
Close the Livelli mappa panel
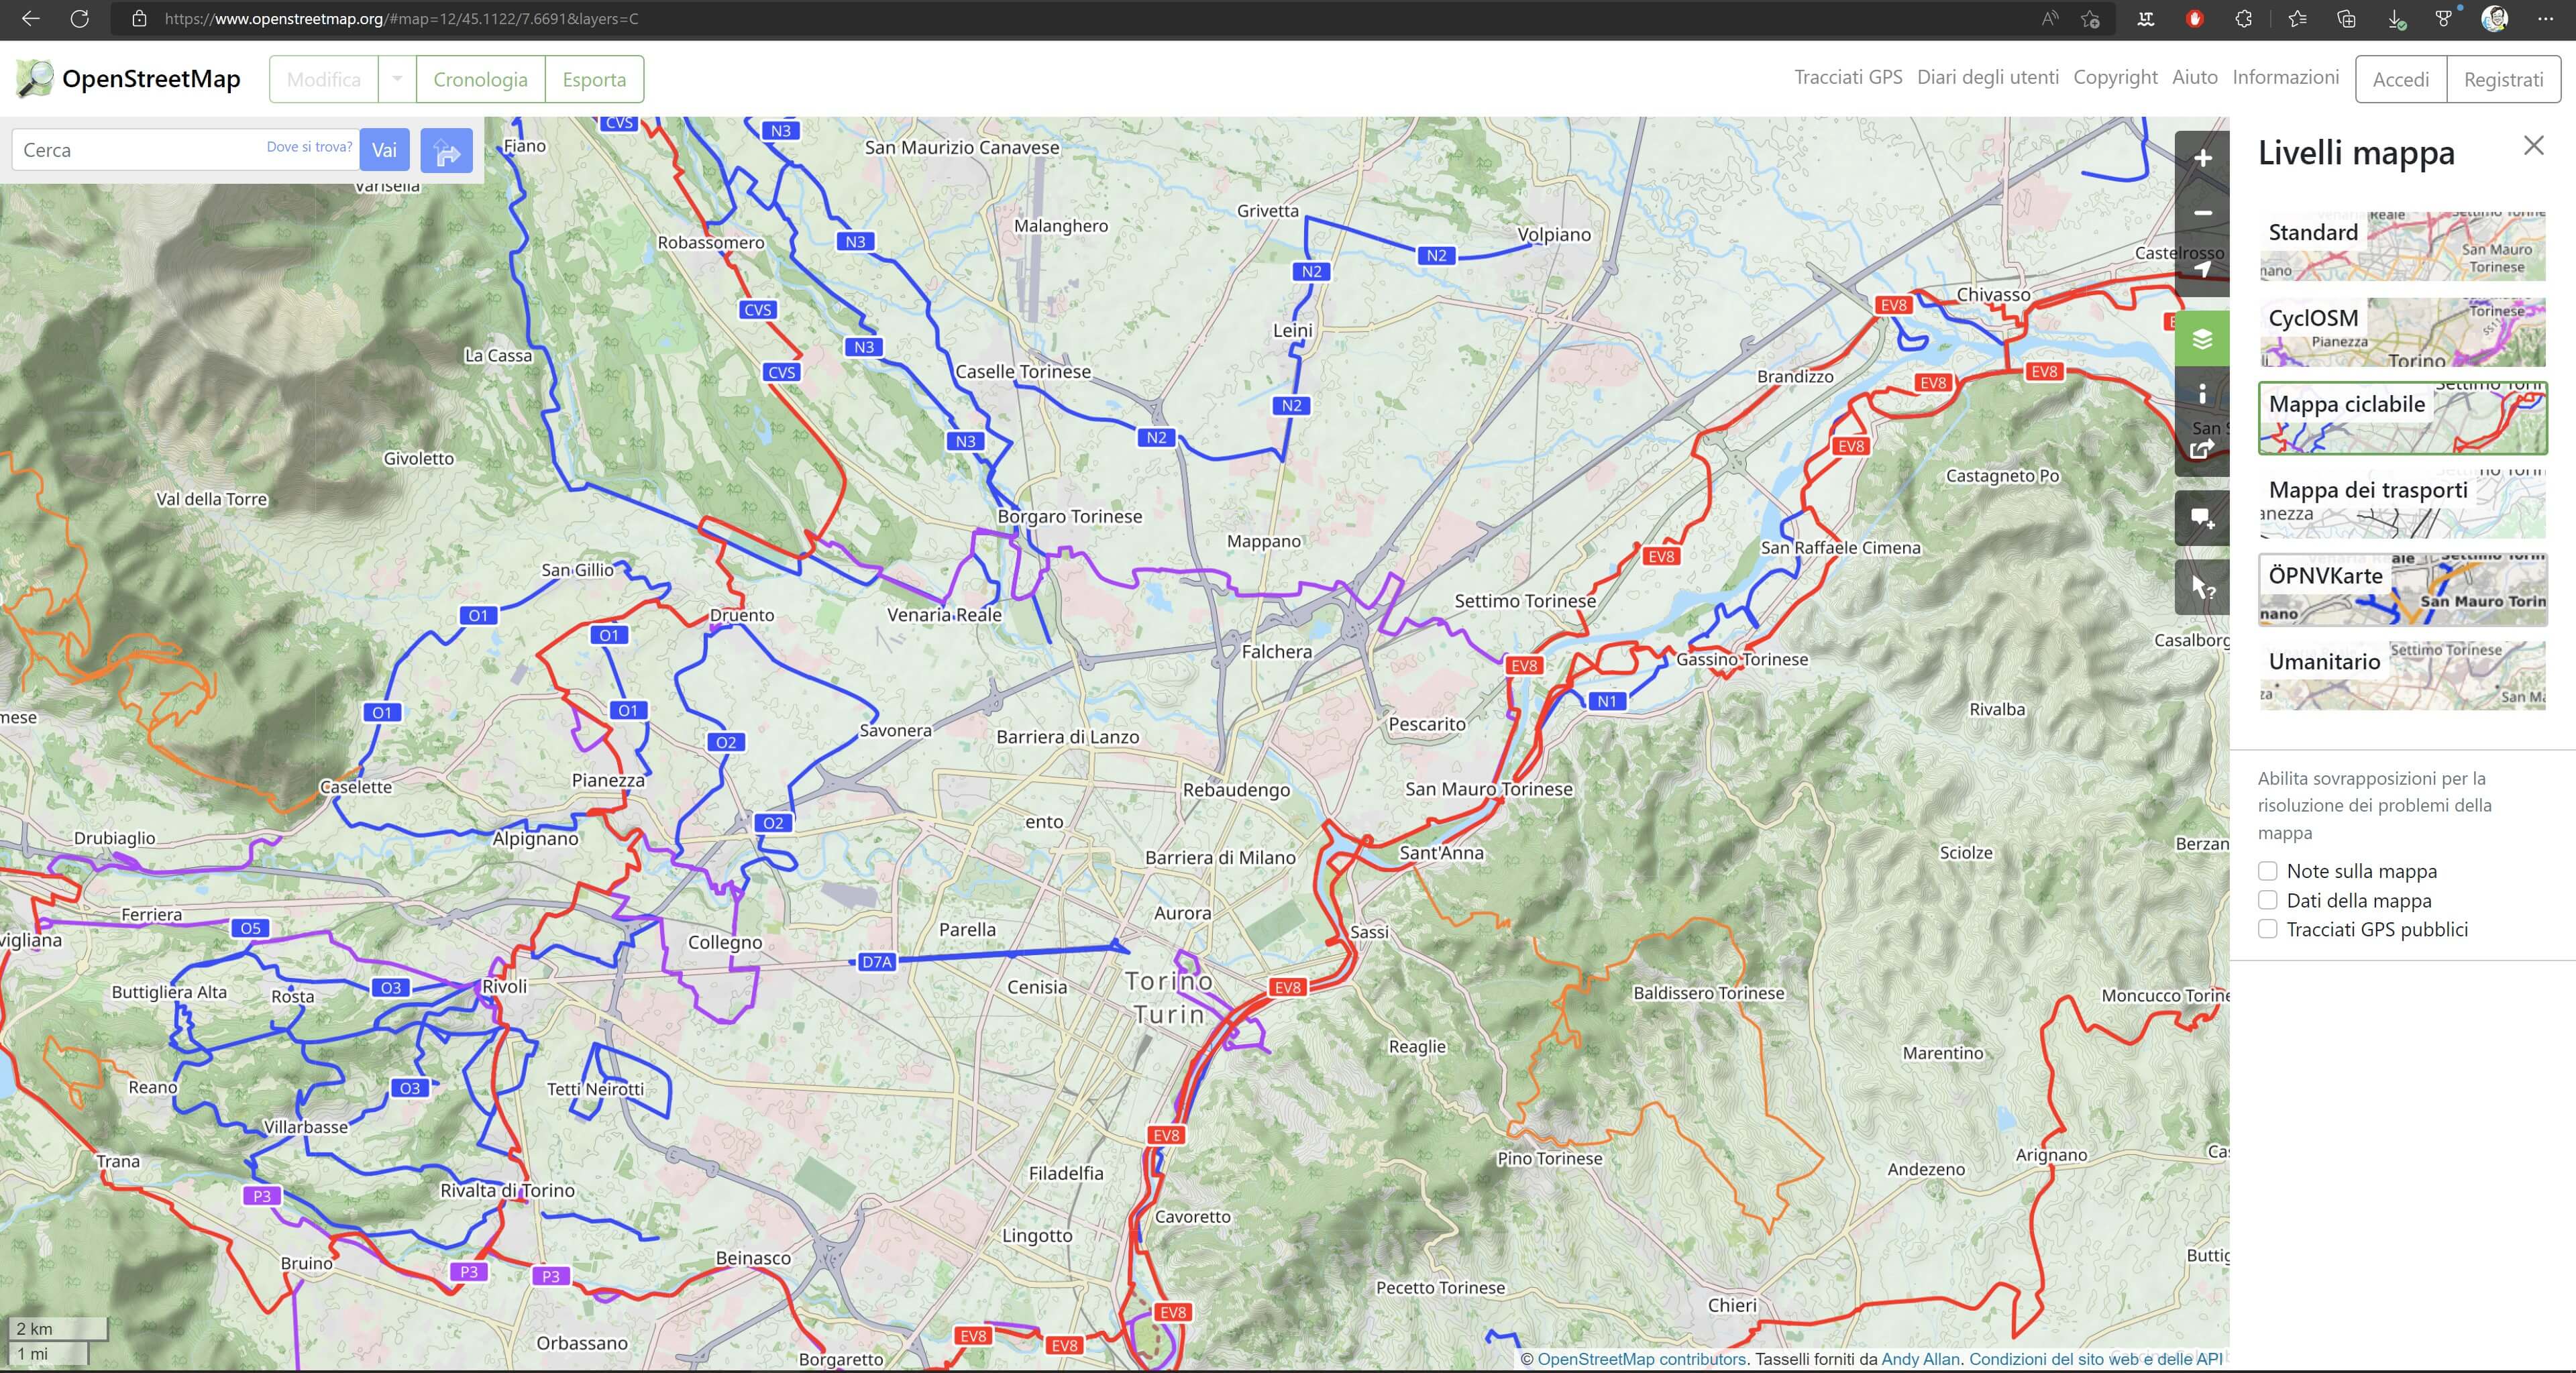[2533, 146]
